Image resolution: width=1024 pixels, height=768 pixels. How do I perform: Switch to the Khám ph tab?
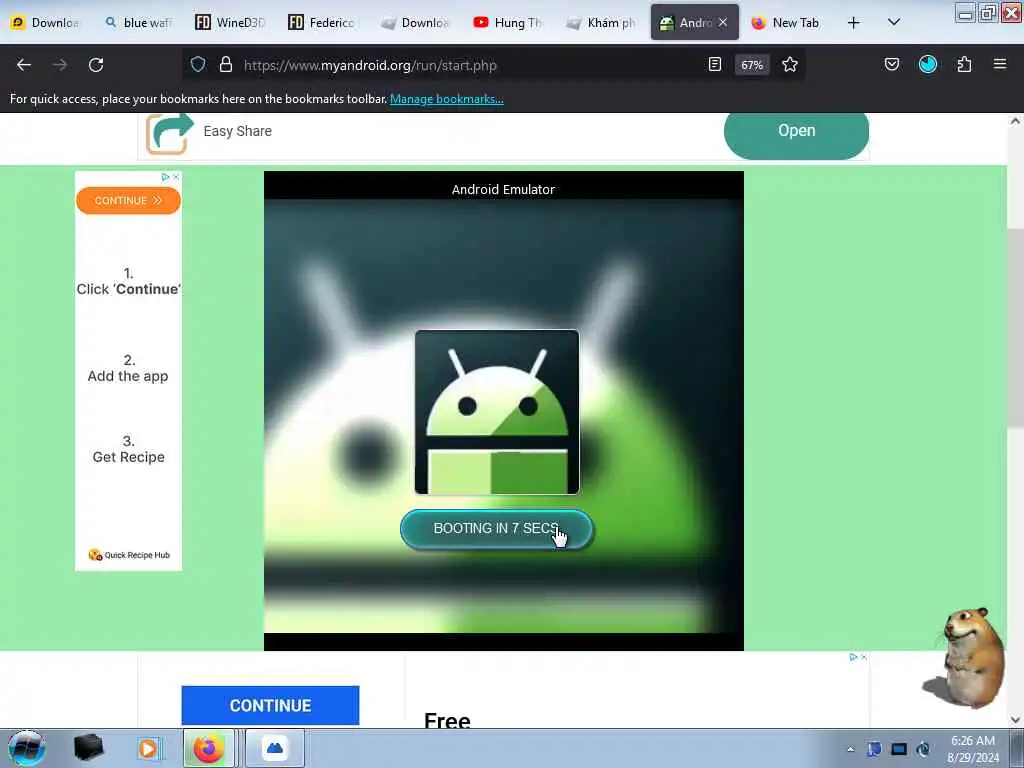click(601, 23)
